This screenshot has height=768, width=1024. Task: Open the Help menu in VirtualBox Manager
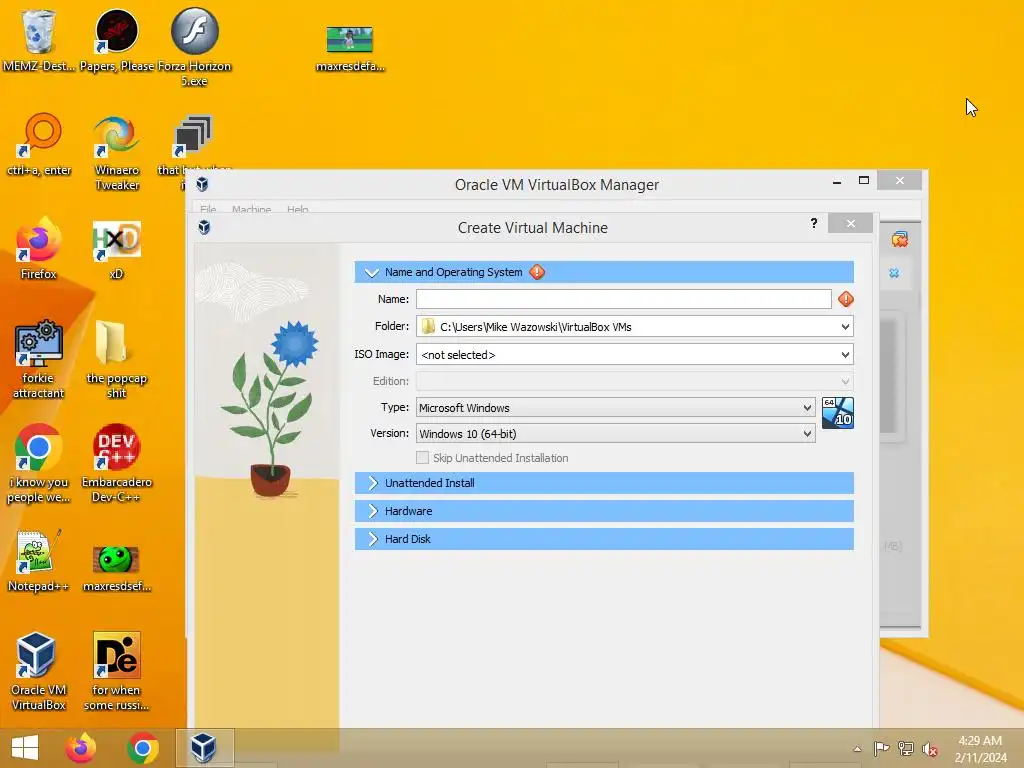coord(298,209)
